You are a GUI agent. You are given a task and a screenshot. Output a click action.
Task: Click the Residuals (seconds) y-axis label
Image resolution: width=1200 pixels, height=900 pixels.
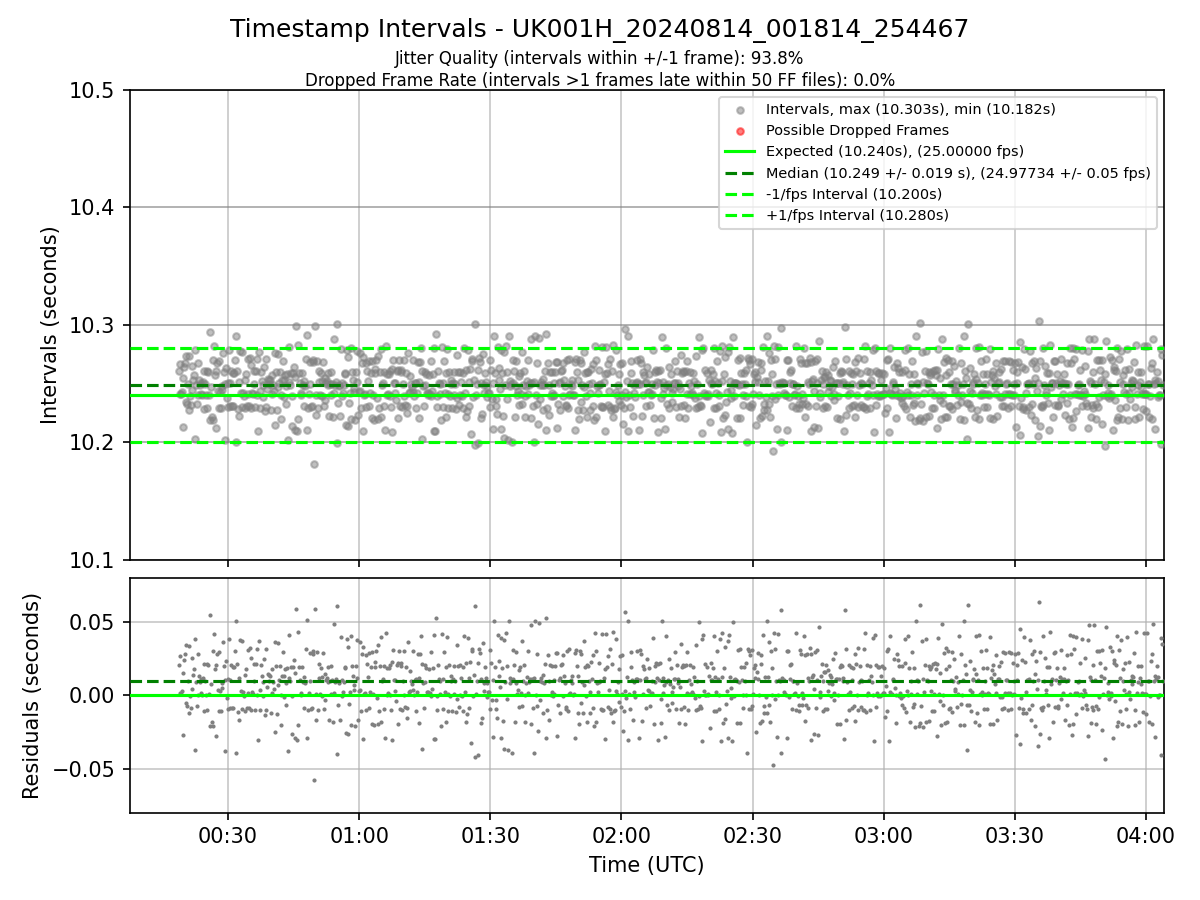click(x=32, y=695)
